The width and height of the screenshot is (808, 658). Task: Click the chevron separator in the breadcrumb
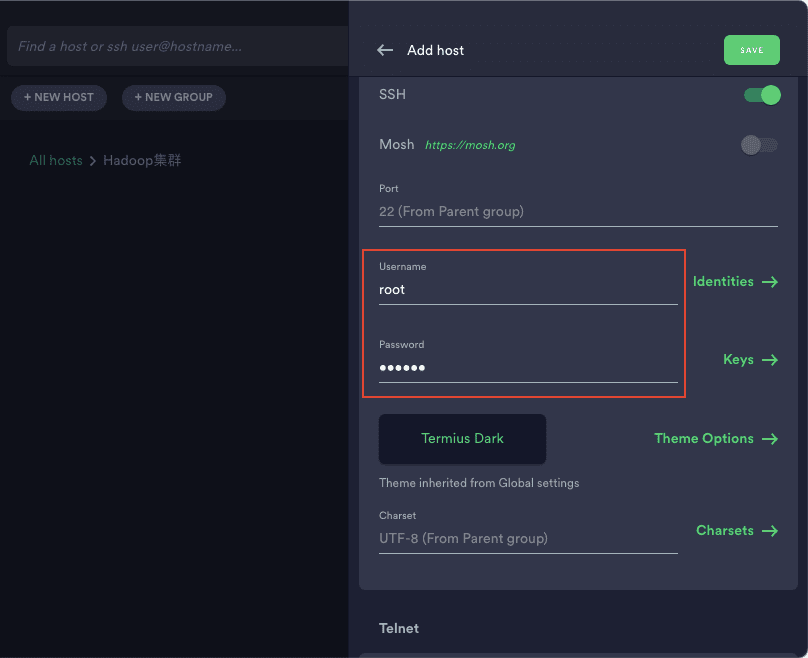point(93,161)
